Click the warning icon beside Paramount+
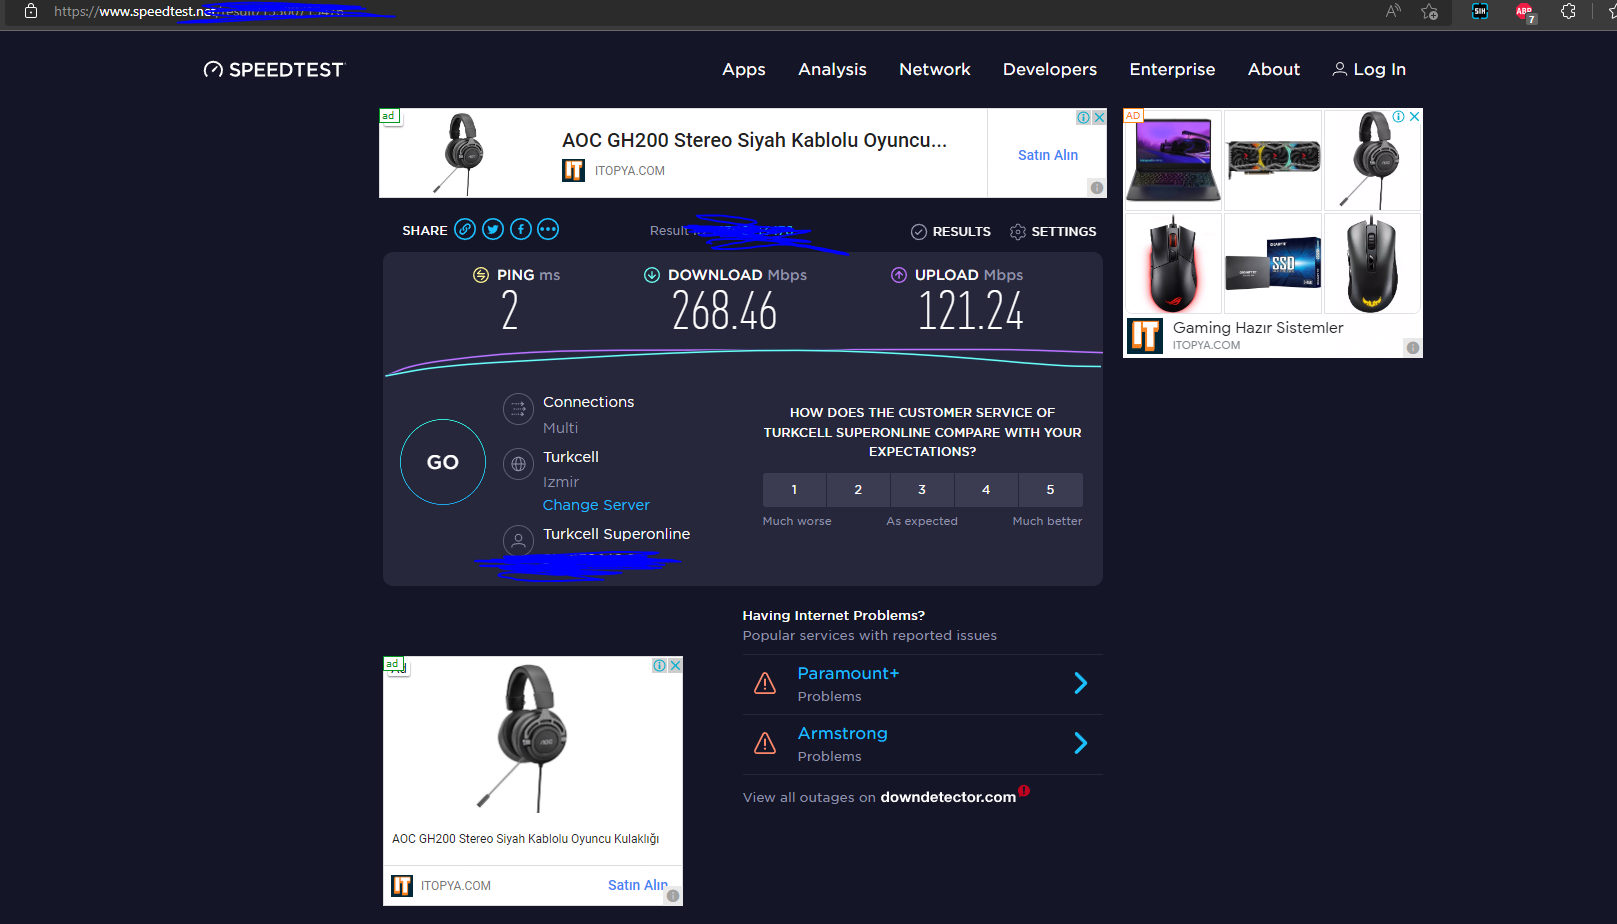Viewport: 1617px width, 924px height. pos(765,683)
